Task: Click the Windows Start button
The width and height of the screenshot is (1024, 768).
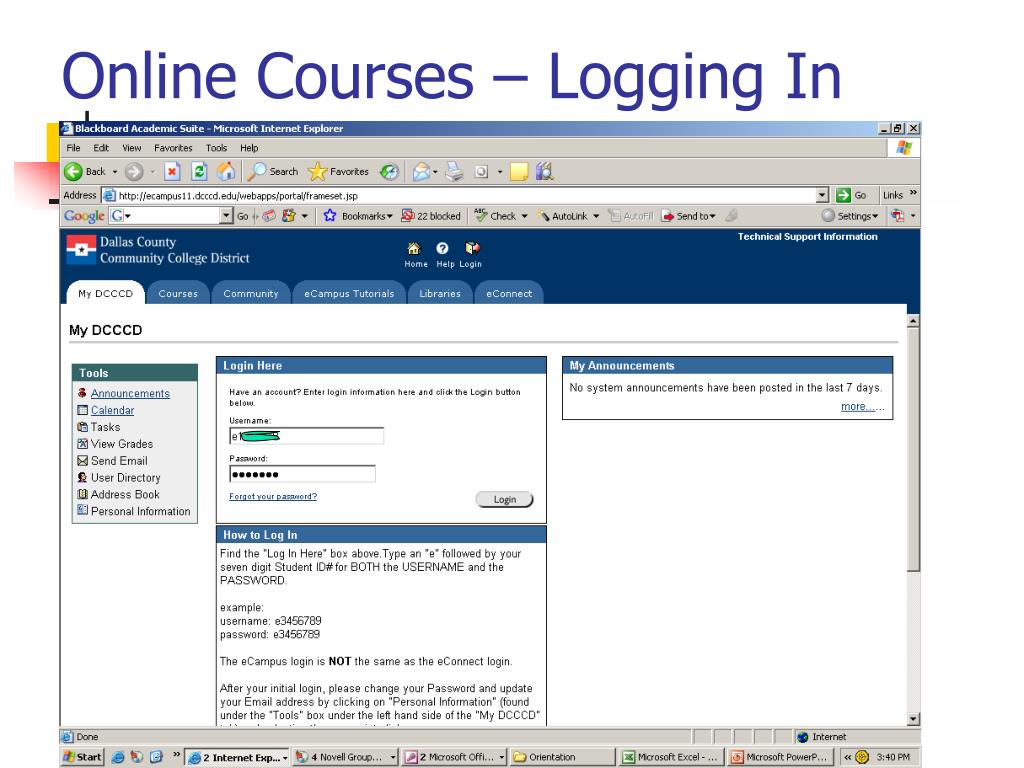Action: [x=82, y=757]
